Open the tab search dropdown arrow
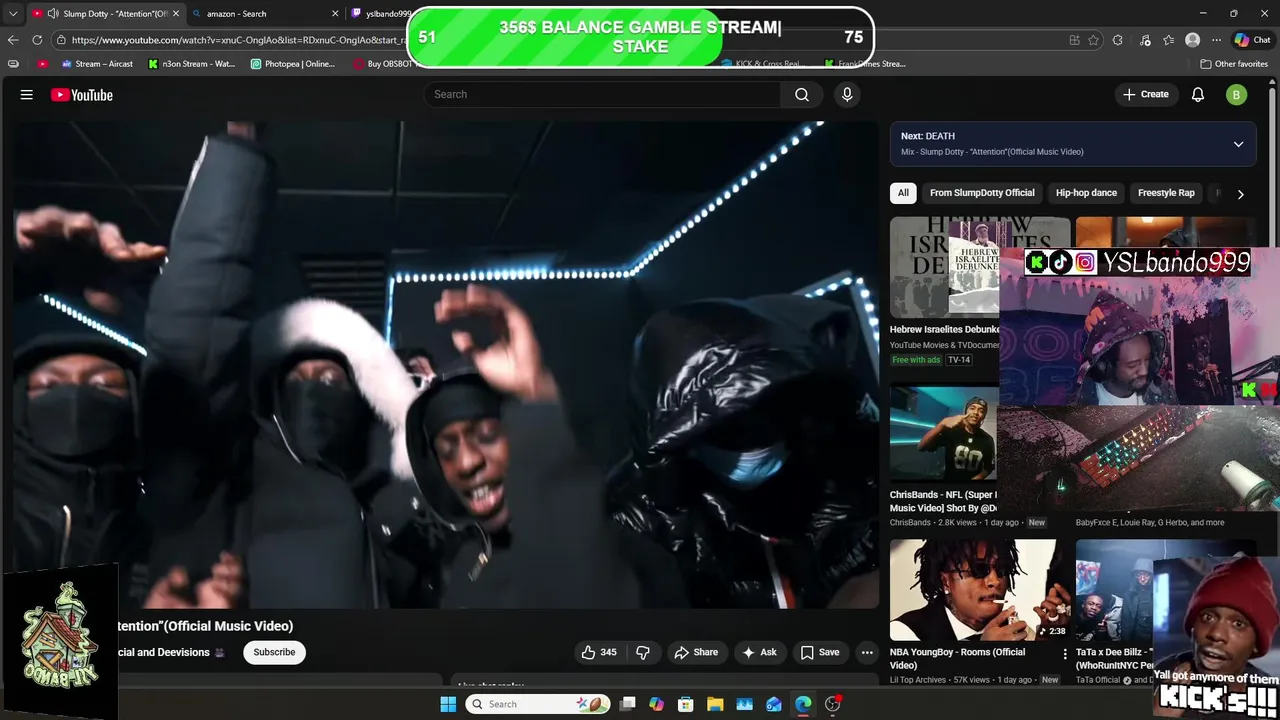Screen dimensions: 1280x720 13,14
